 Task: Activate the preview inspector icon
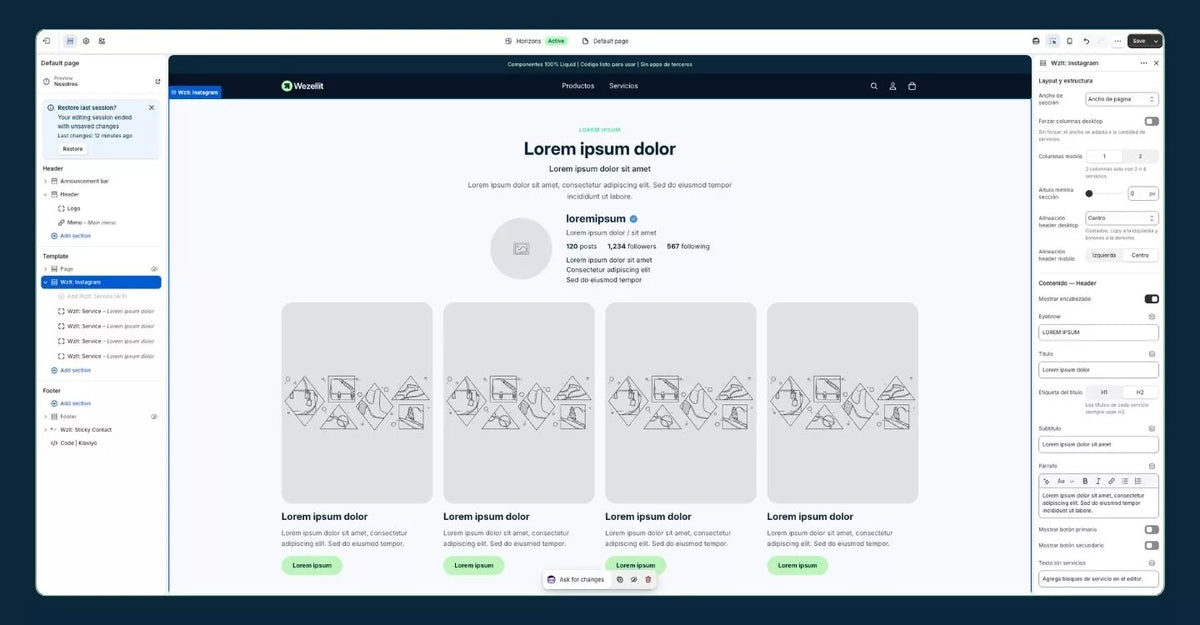point(1053,41)
